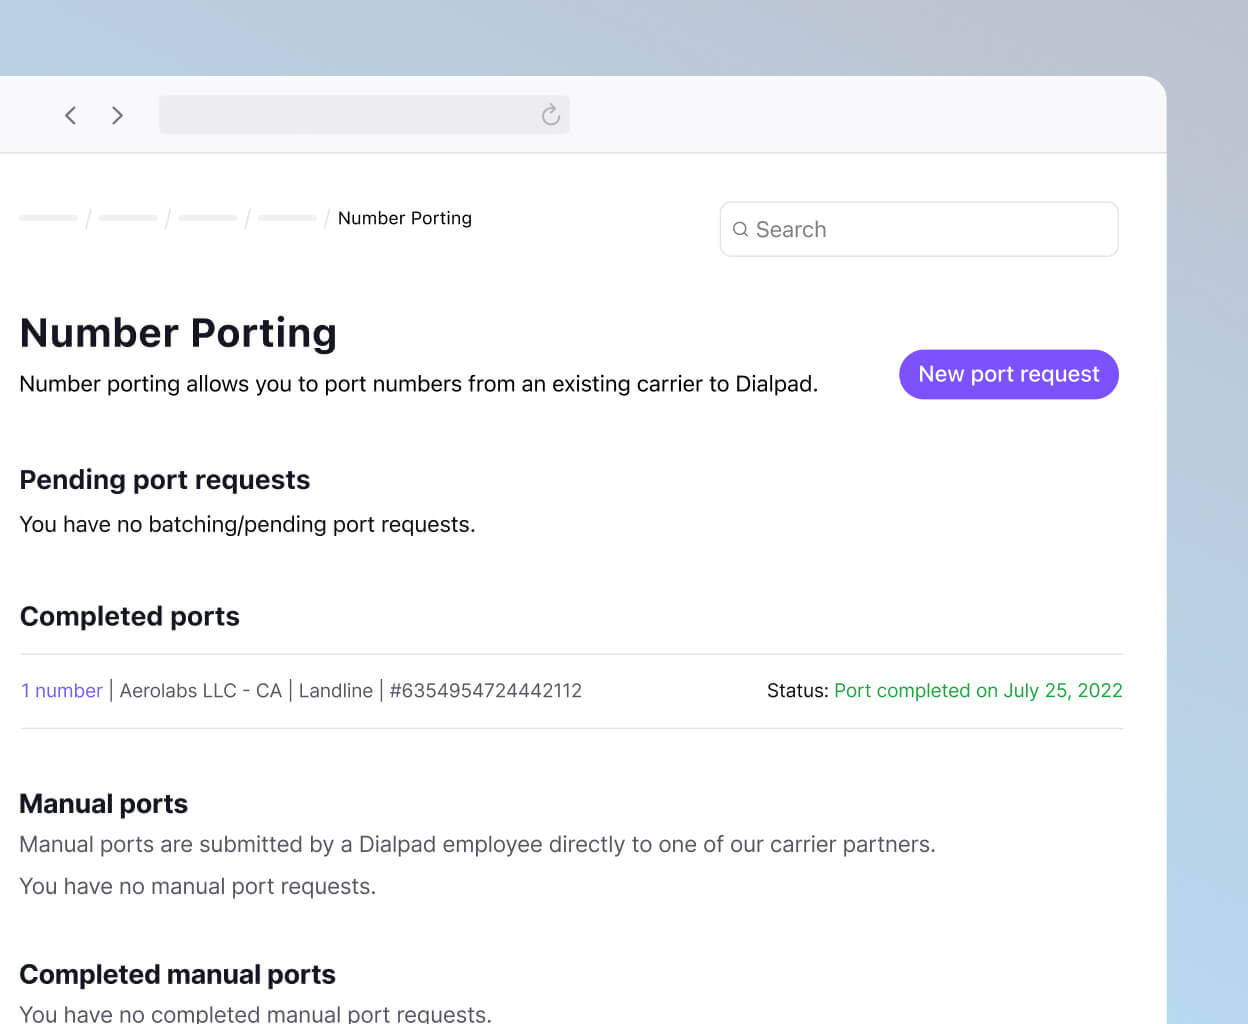Viewport: 1248px width, 1024px height.
Task: Select the Completed ports heading
Action: (x=129, y=616)
